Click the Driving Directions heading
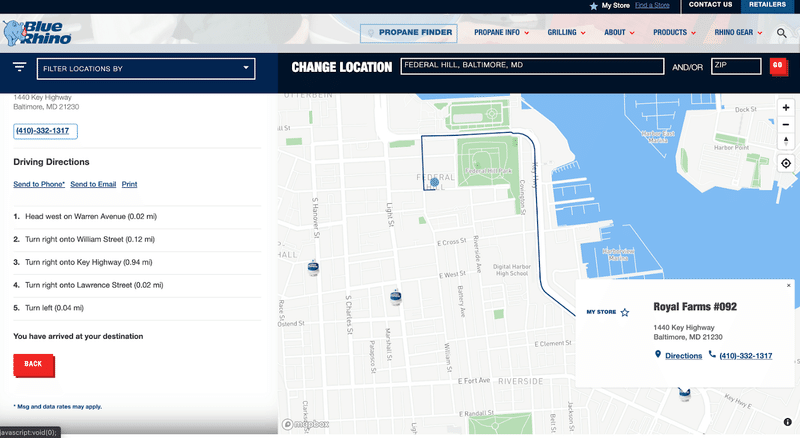This screenshot has width=800, height=438. pyautogui.click(x=51, y=162)
